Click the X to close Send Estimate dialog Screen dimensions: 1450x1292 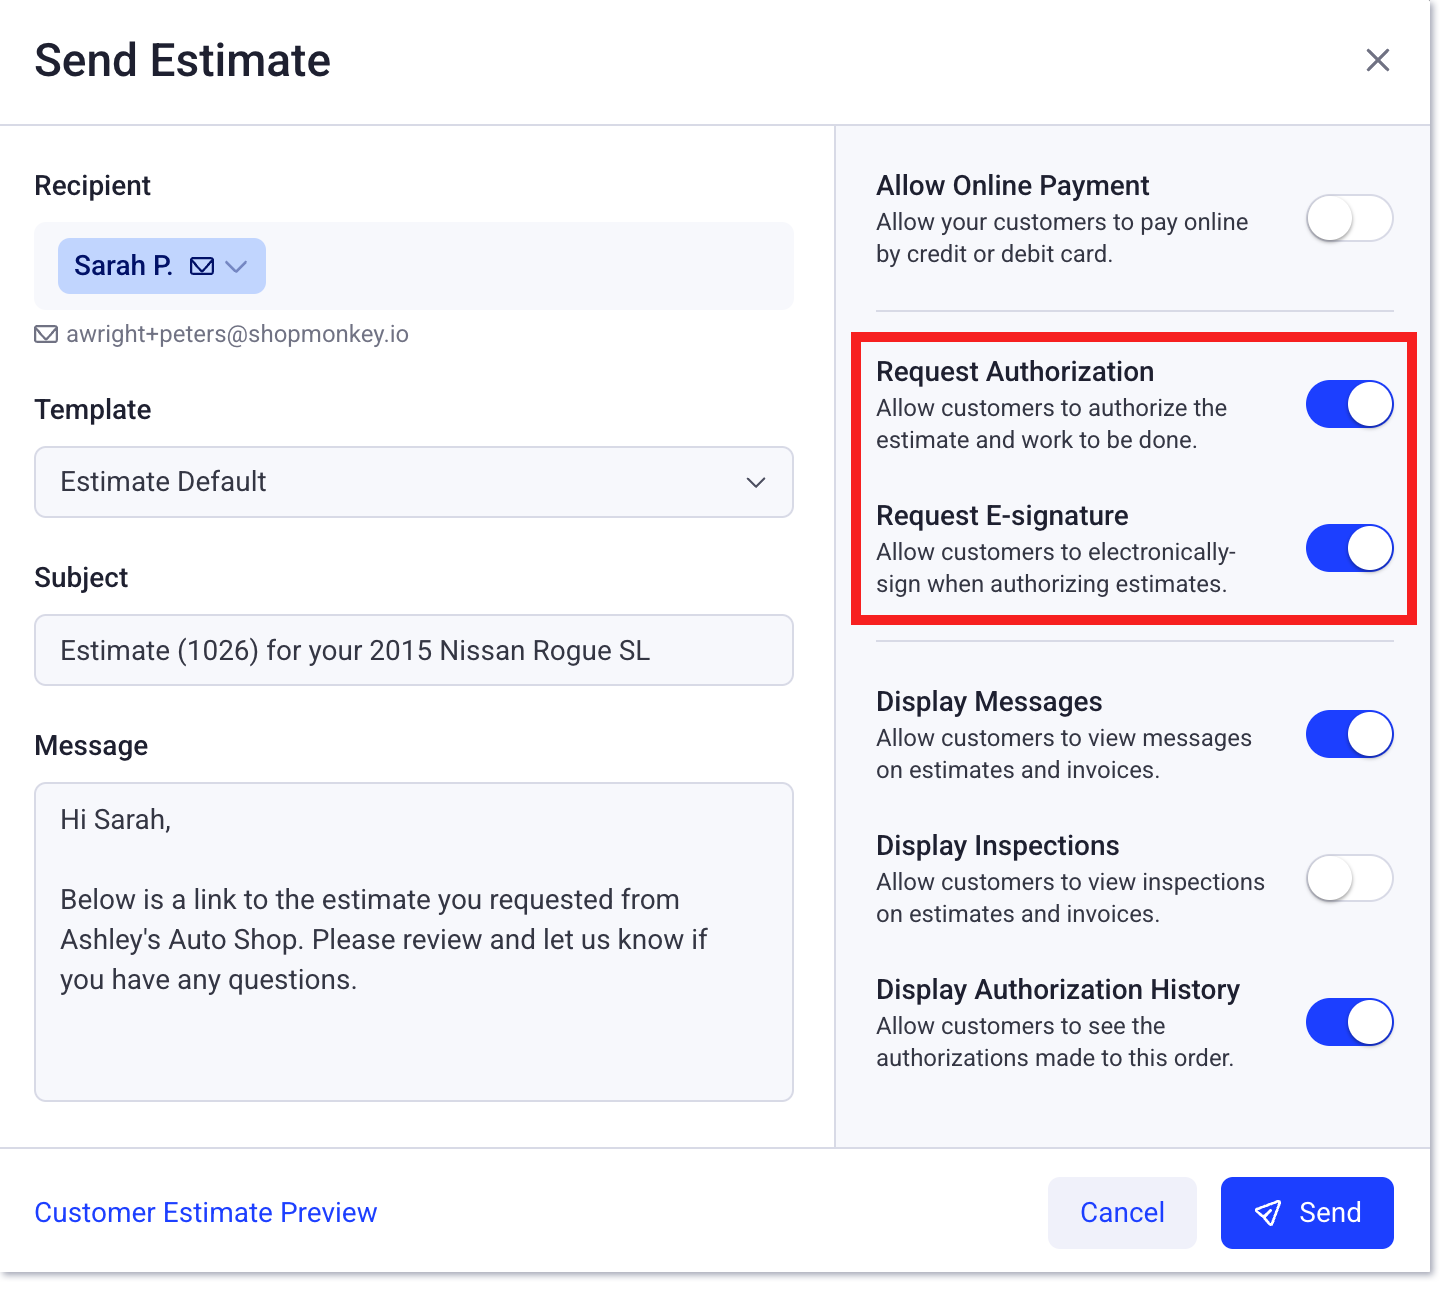pos(1378,60)
